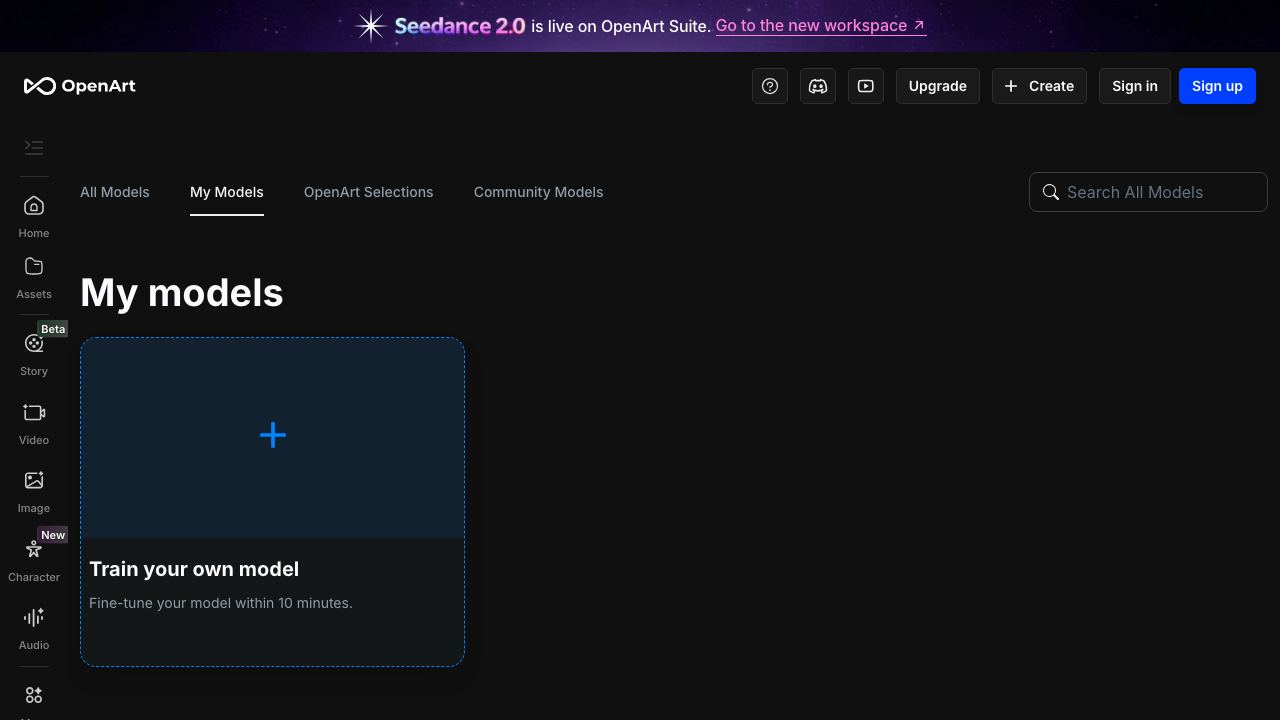This screenshot has height=720, width=1280.
Task: Click 'Fine-tune your model within 10 minutes' text
Action: tap(221, 603)
